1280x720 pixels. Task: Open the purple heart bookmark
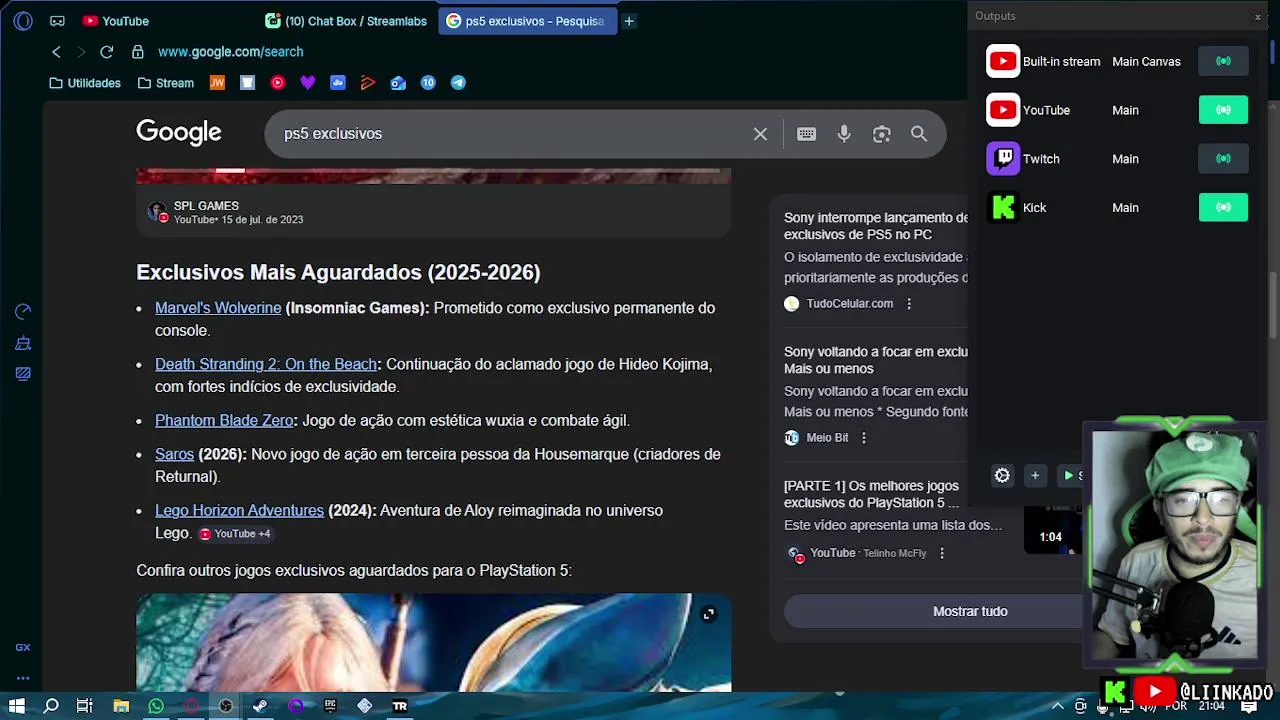tap(308, 83)
